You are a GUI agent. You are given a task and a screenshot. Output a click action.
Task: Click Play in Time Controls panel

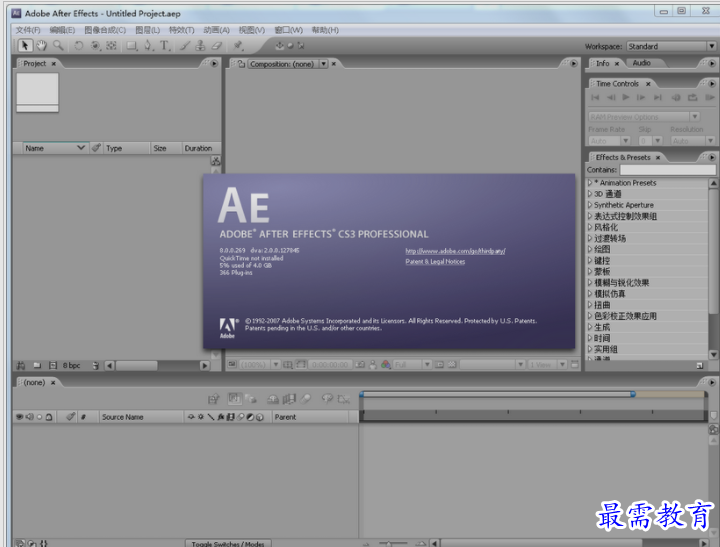pyautogui.click(x=625, y=97)
